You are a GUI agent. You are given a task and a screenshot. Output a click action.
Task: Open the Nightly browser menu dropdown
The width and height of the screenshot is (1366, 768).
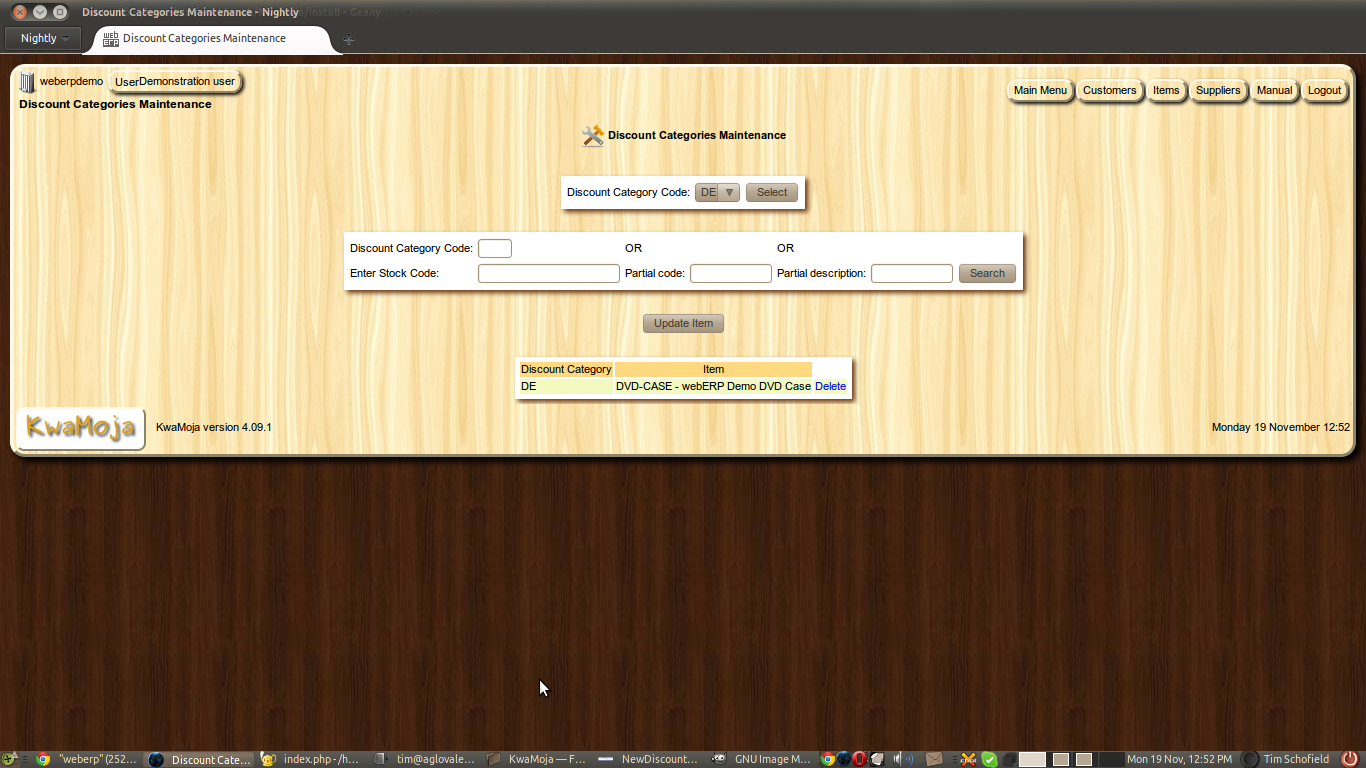coord(42,38)
